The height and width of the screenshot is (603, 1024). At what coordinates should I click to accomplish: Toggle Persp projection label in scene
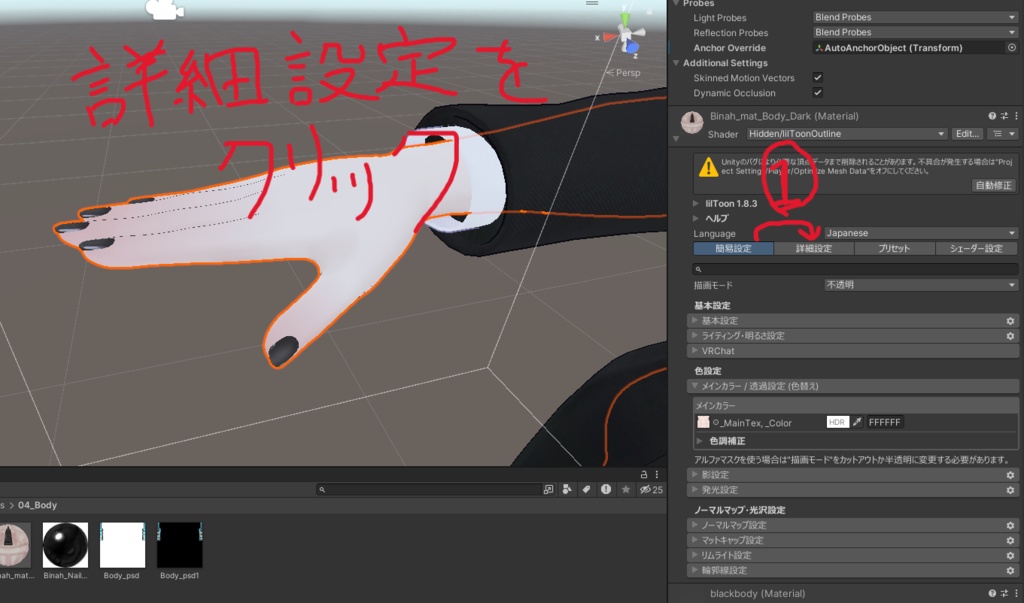624,73
